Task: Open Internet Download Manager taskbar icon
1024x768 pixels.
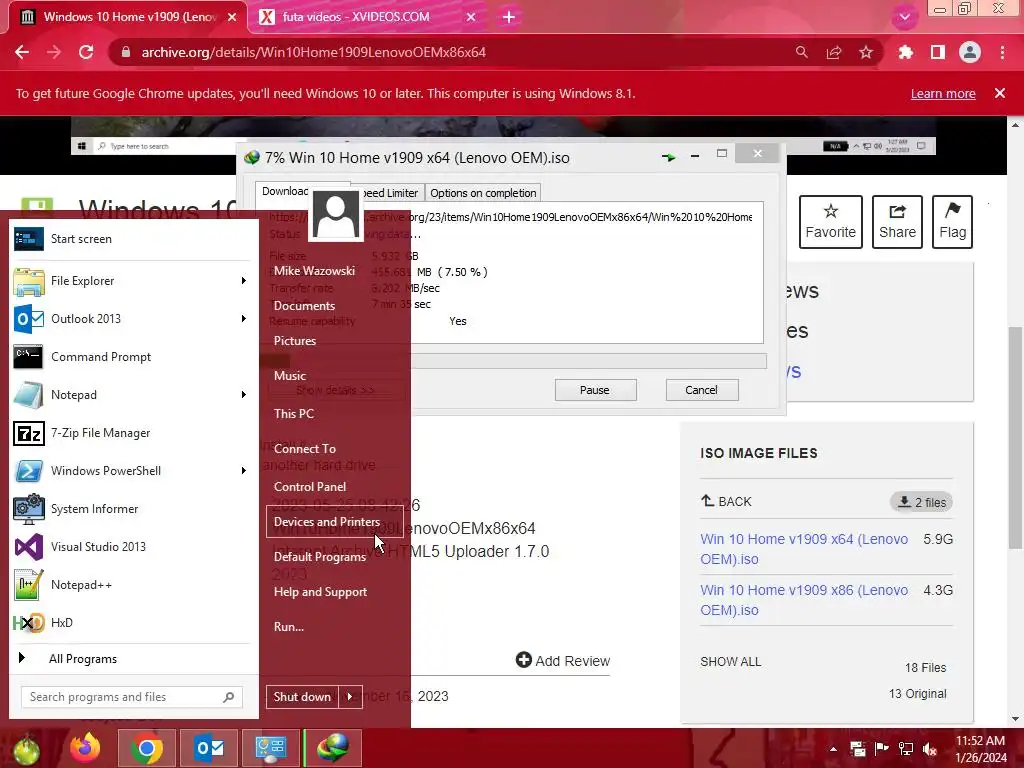Action: tap(333, 748)
